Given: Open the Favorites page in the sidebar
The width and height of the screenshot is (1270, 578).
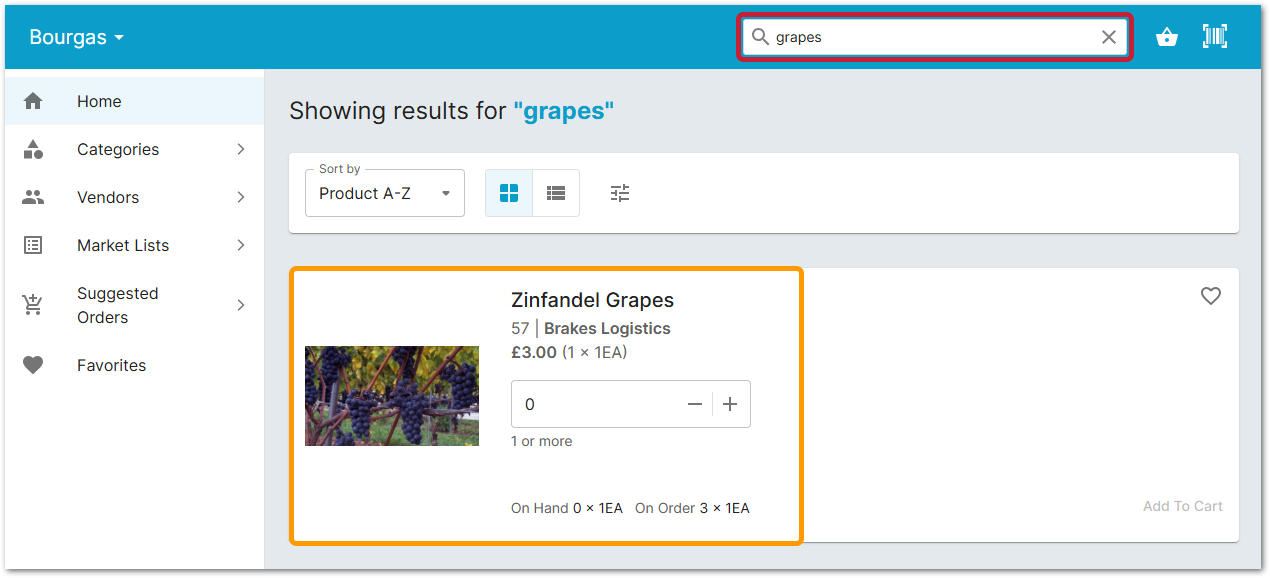Looking at the screenshot, I should [x=111, y=365].
